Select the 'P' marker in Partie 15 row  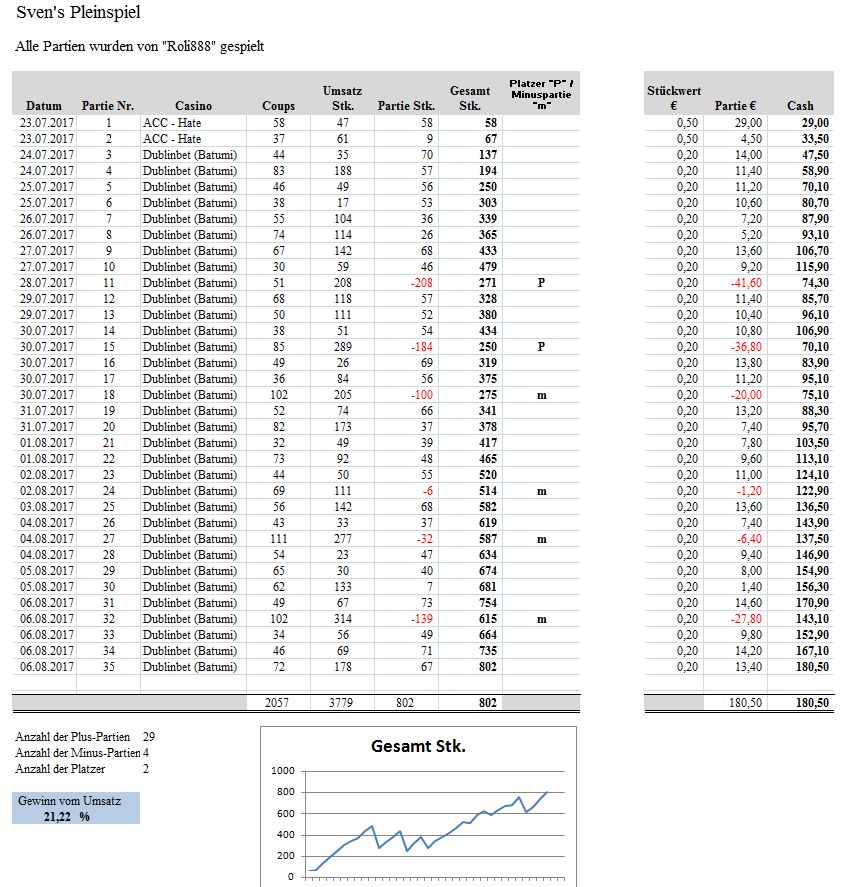pyautogui.click(x=541, y=347)
